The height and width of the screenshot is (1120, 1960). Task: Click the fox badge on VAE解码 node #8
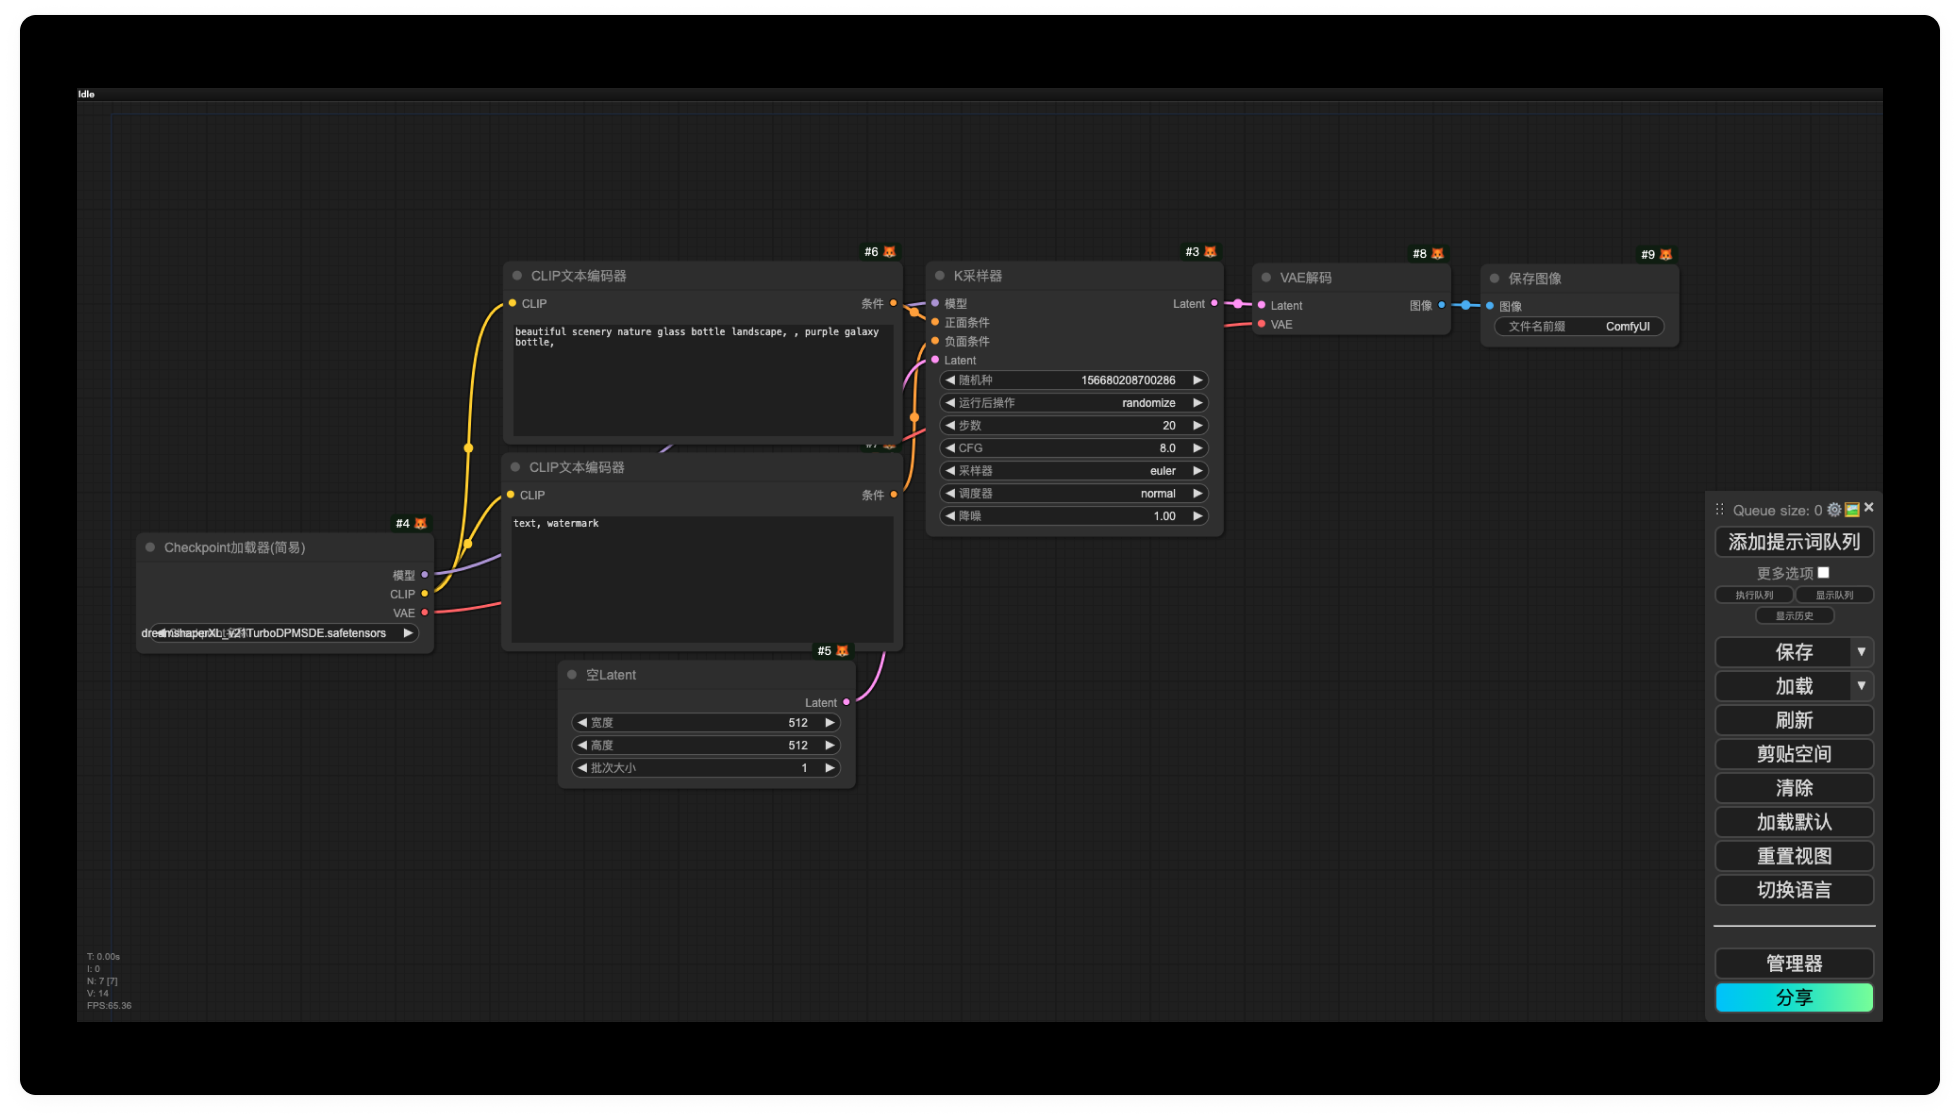click(1437, 254)
